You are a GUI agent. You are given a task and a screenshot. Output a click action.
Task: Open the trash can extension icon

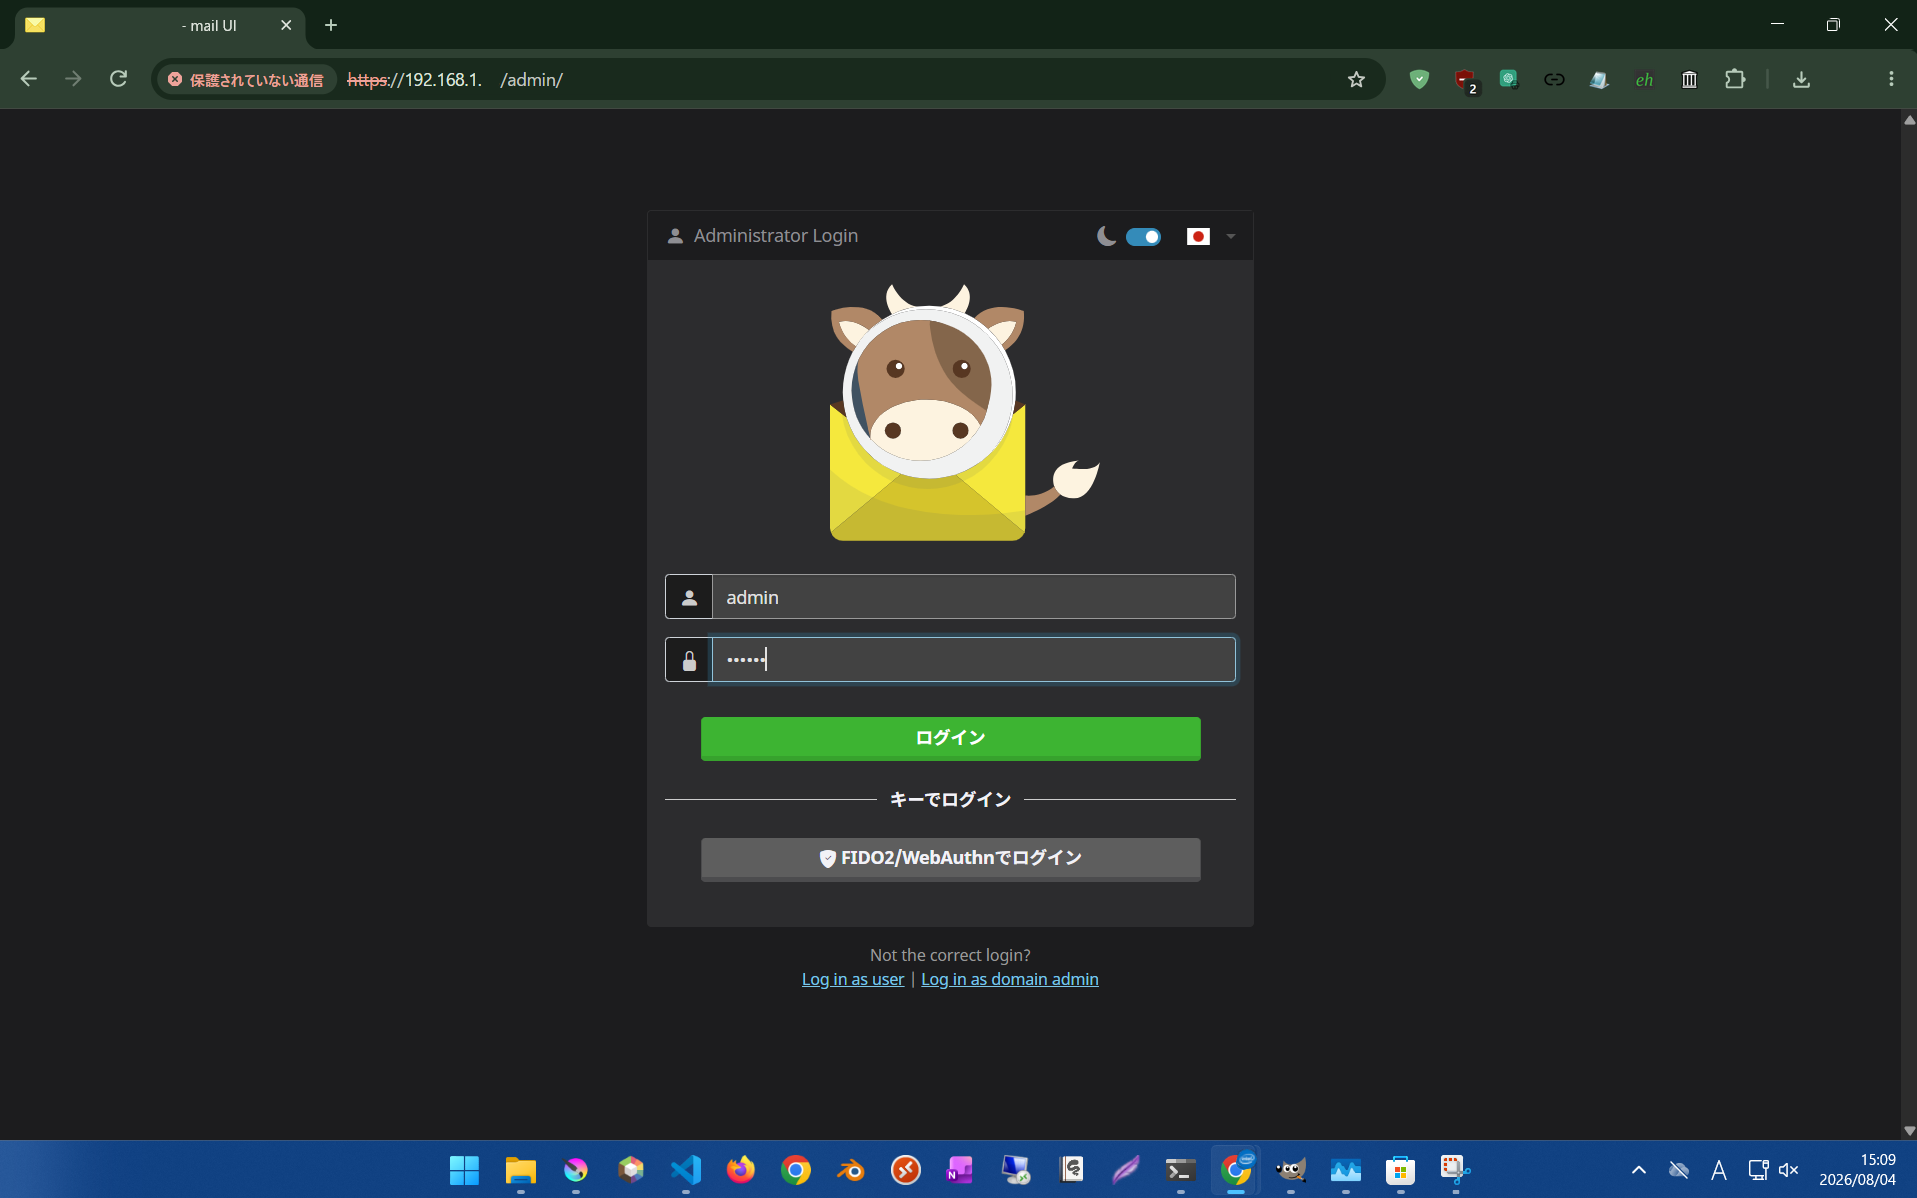(1689, 80)
